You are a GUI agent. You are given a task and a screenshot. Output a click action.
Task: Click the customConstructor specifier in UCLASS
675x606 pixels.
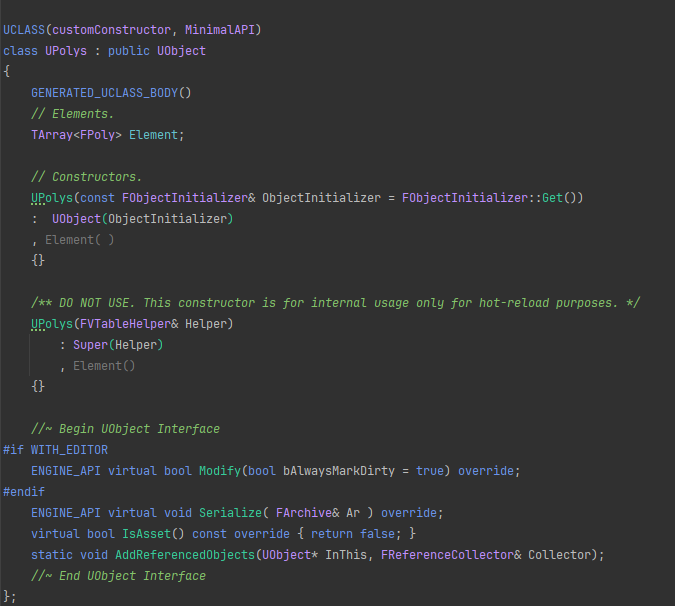[x=111, y=30]
